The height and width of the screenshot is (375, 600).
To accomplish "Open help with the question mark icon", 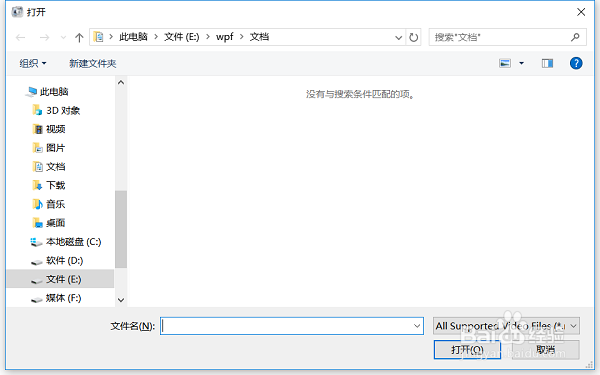I will [x=576, y=63].
